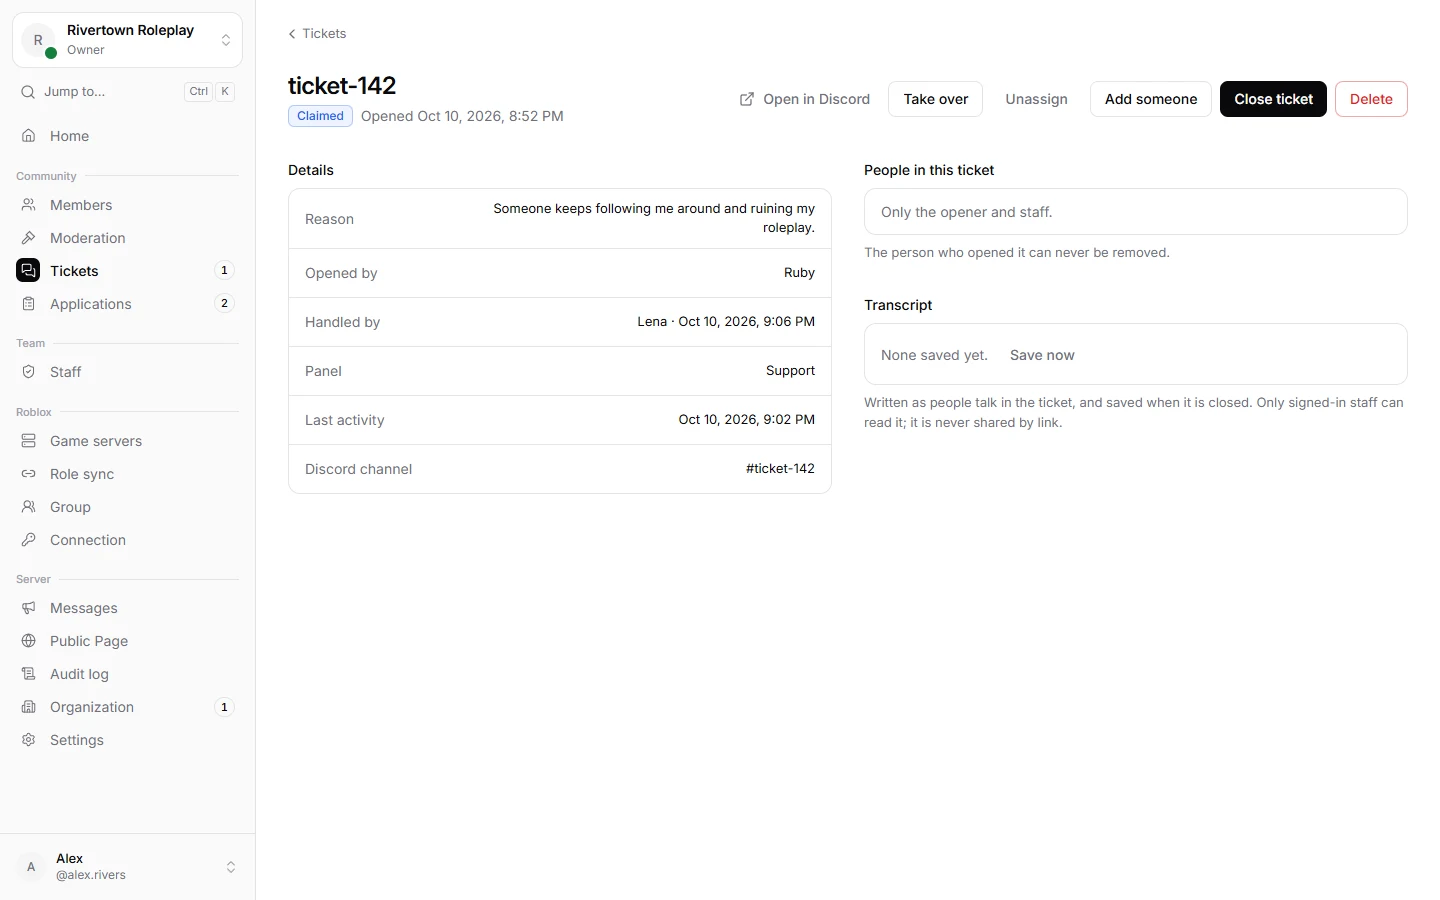1440x900 pixels.
Task: Open Game servers via its server icon
Action: tap(29, 441)
